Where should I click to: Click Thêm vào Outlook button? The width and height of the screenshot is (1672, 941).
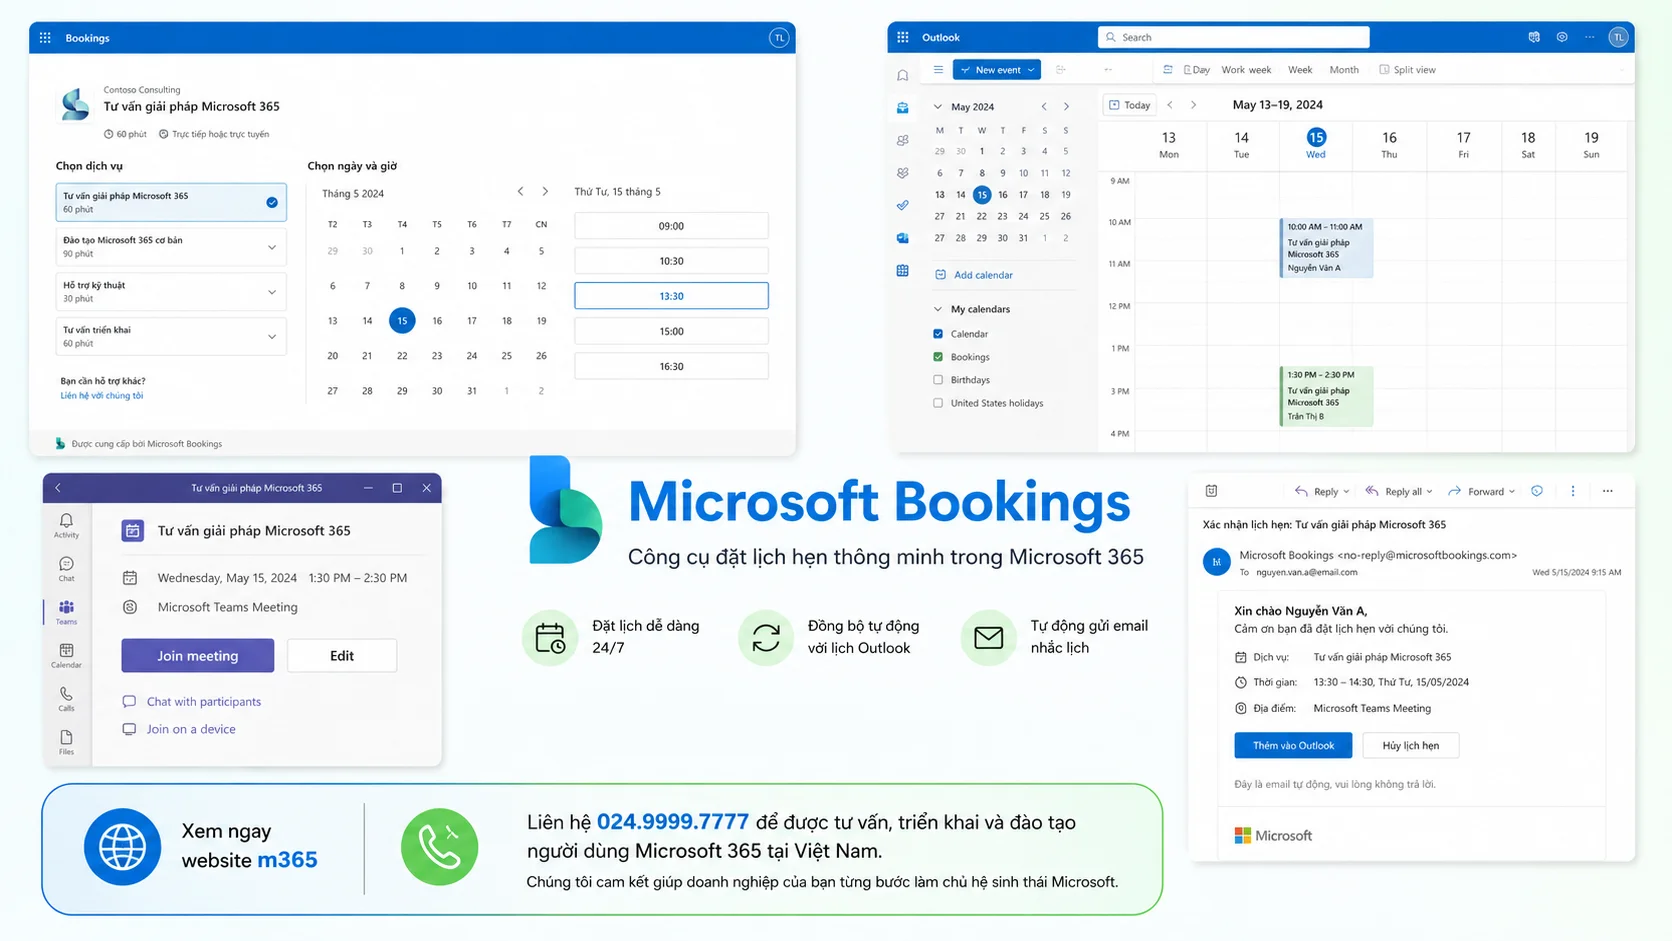click(x=1294, y=745)
